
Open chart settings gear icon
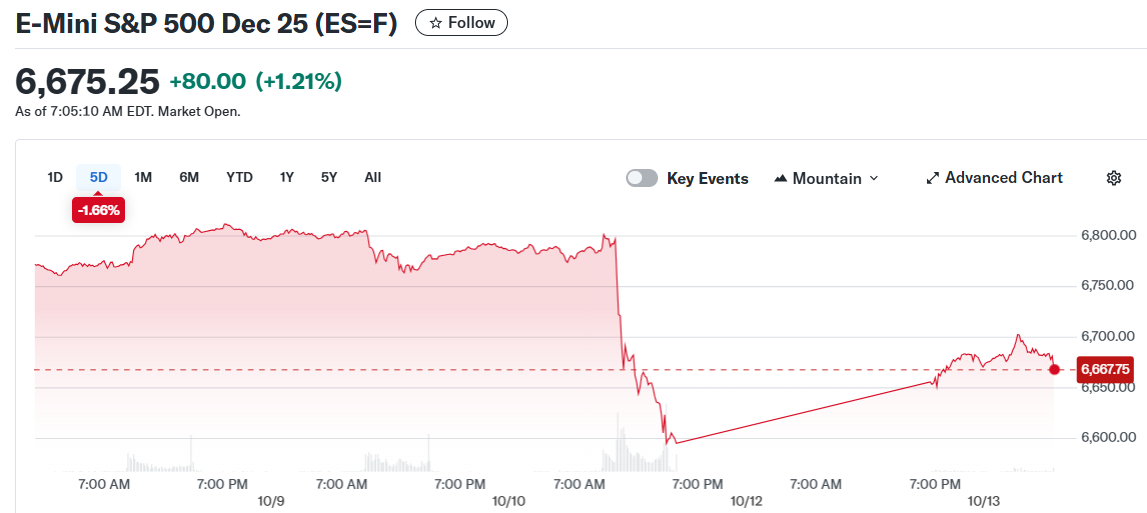coord(1114,178)
